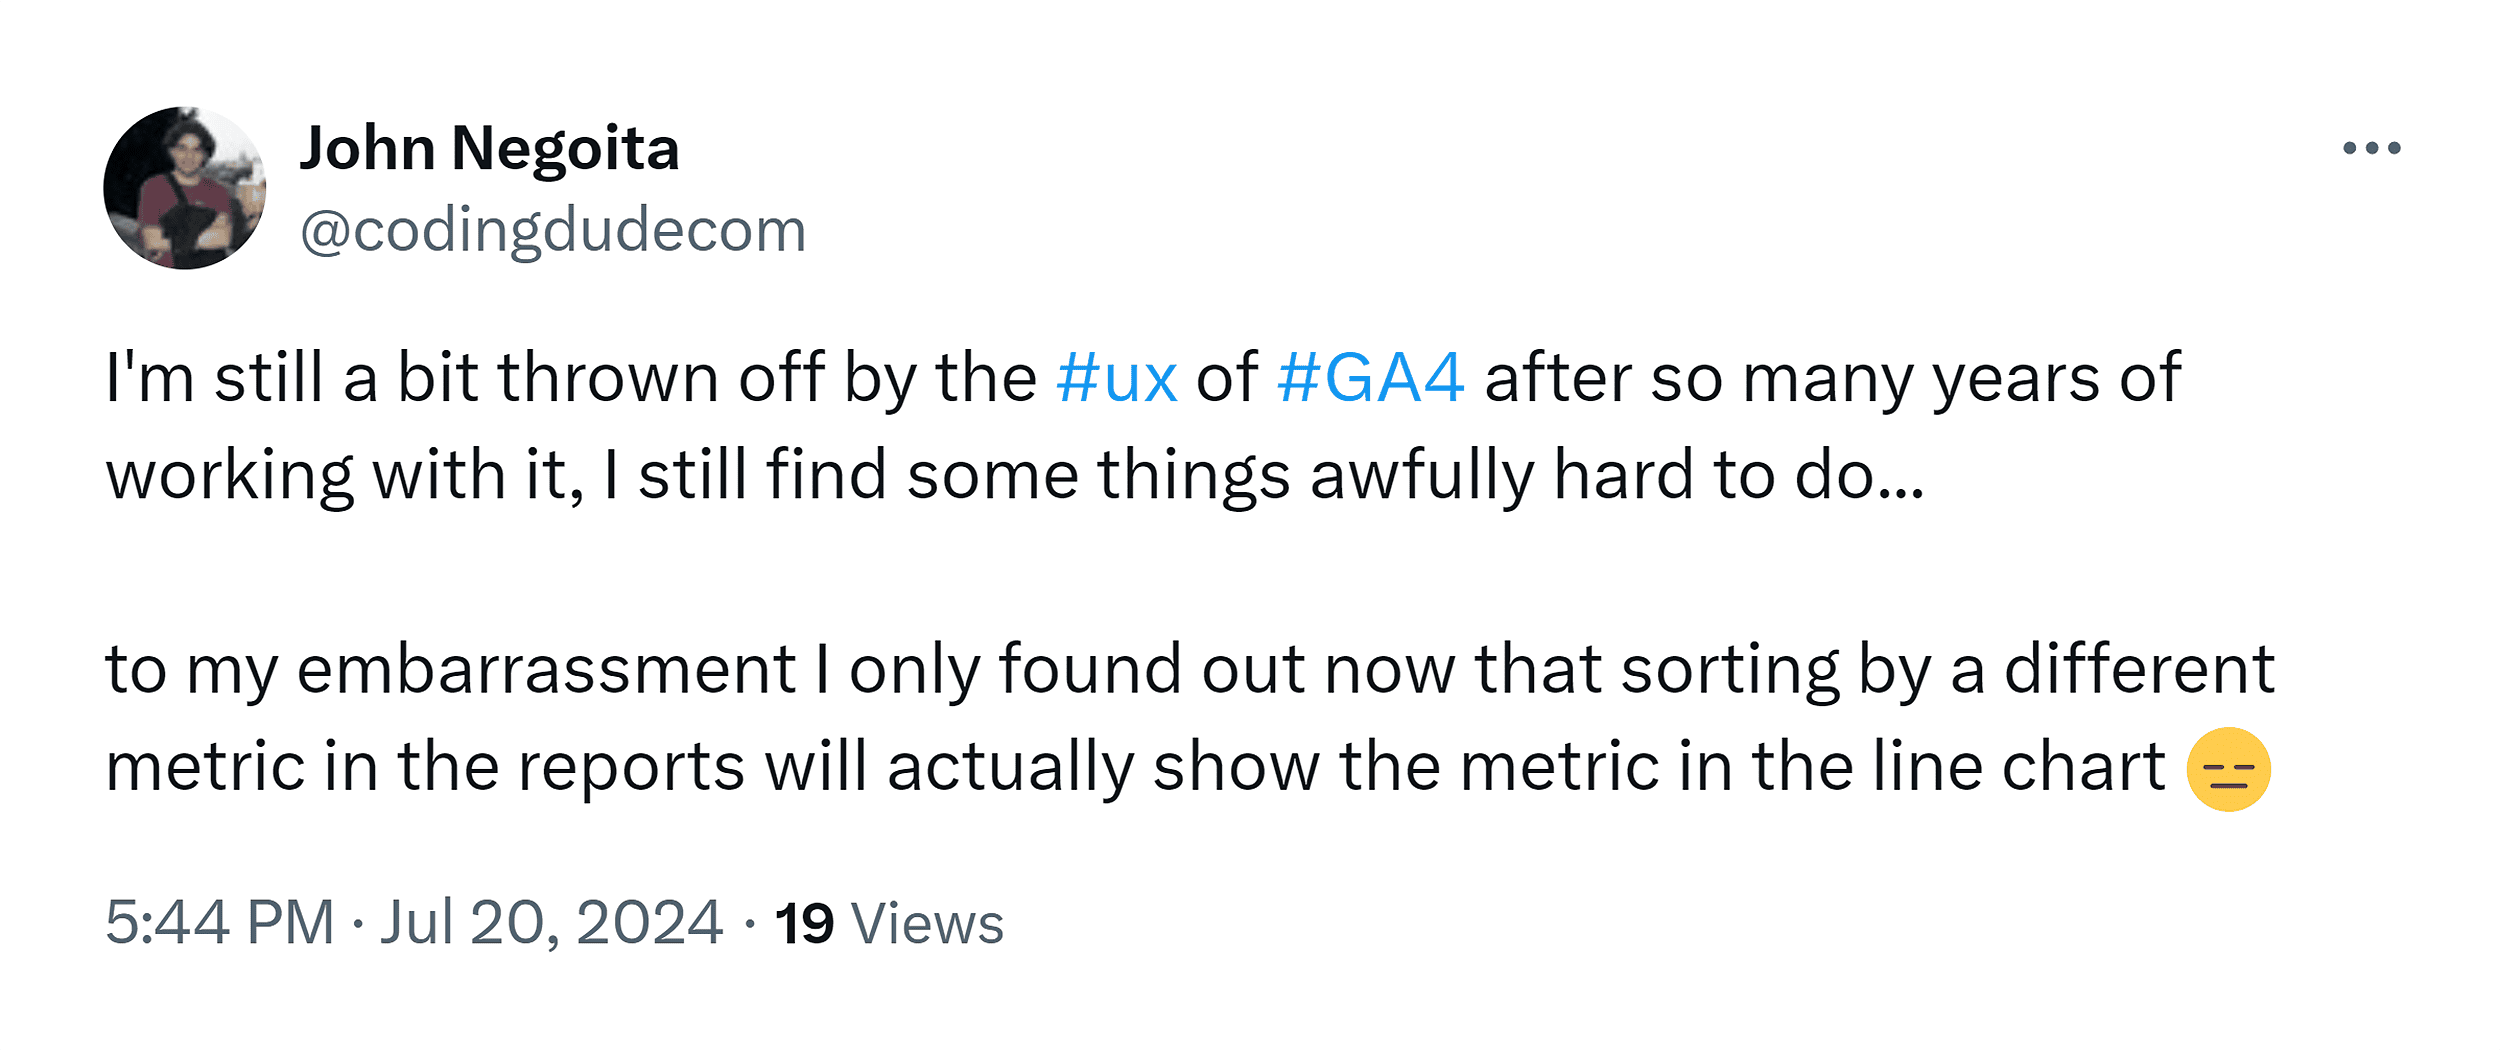The width and height of the screenshot is (2500, 1051).
Task: Click the expressionless face emoji
Action: (x=2228, y=769)
